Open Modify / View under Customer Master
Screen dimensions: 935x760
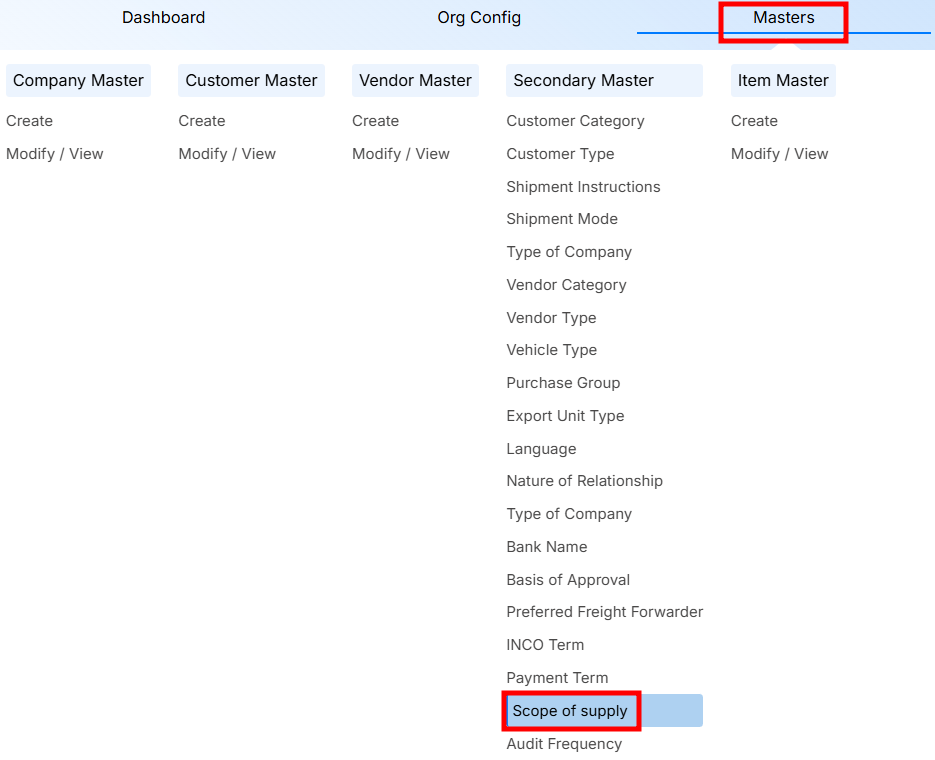click(227, 154)
